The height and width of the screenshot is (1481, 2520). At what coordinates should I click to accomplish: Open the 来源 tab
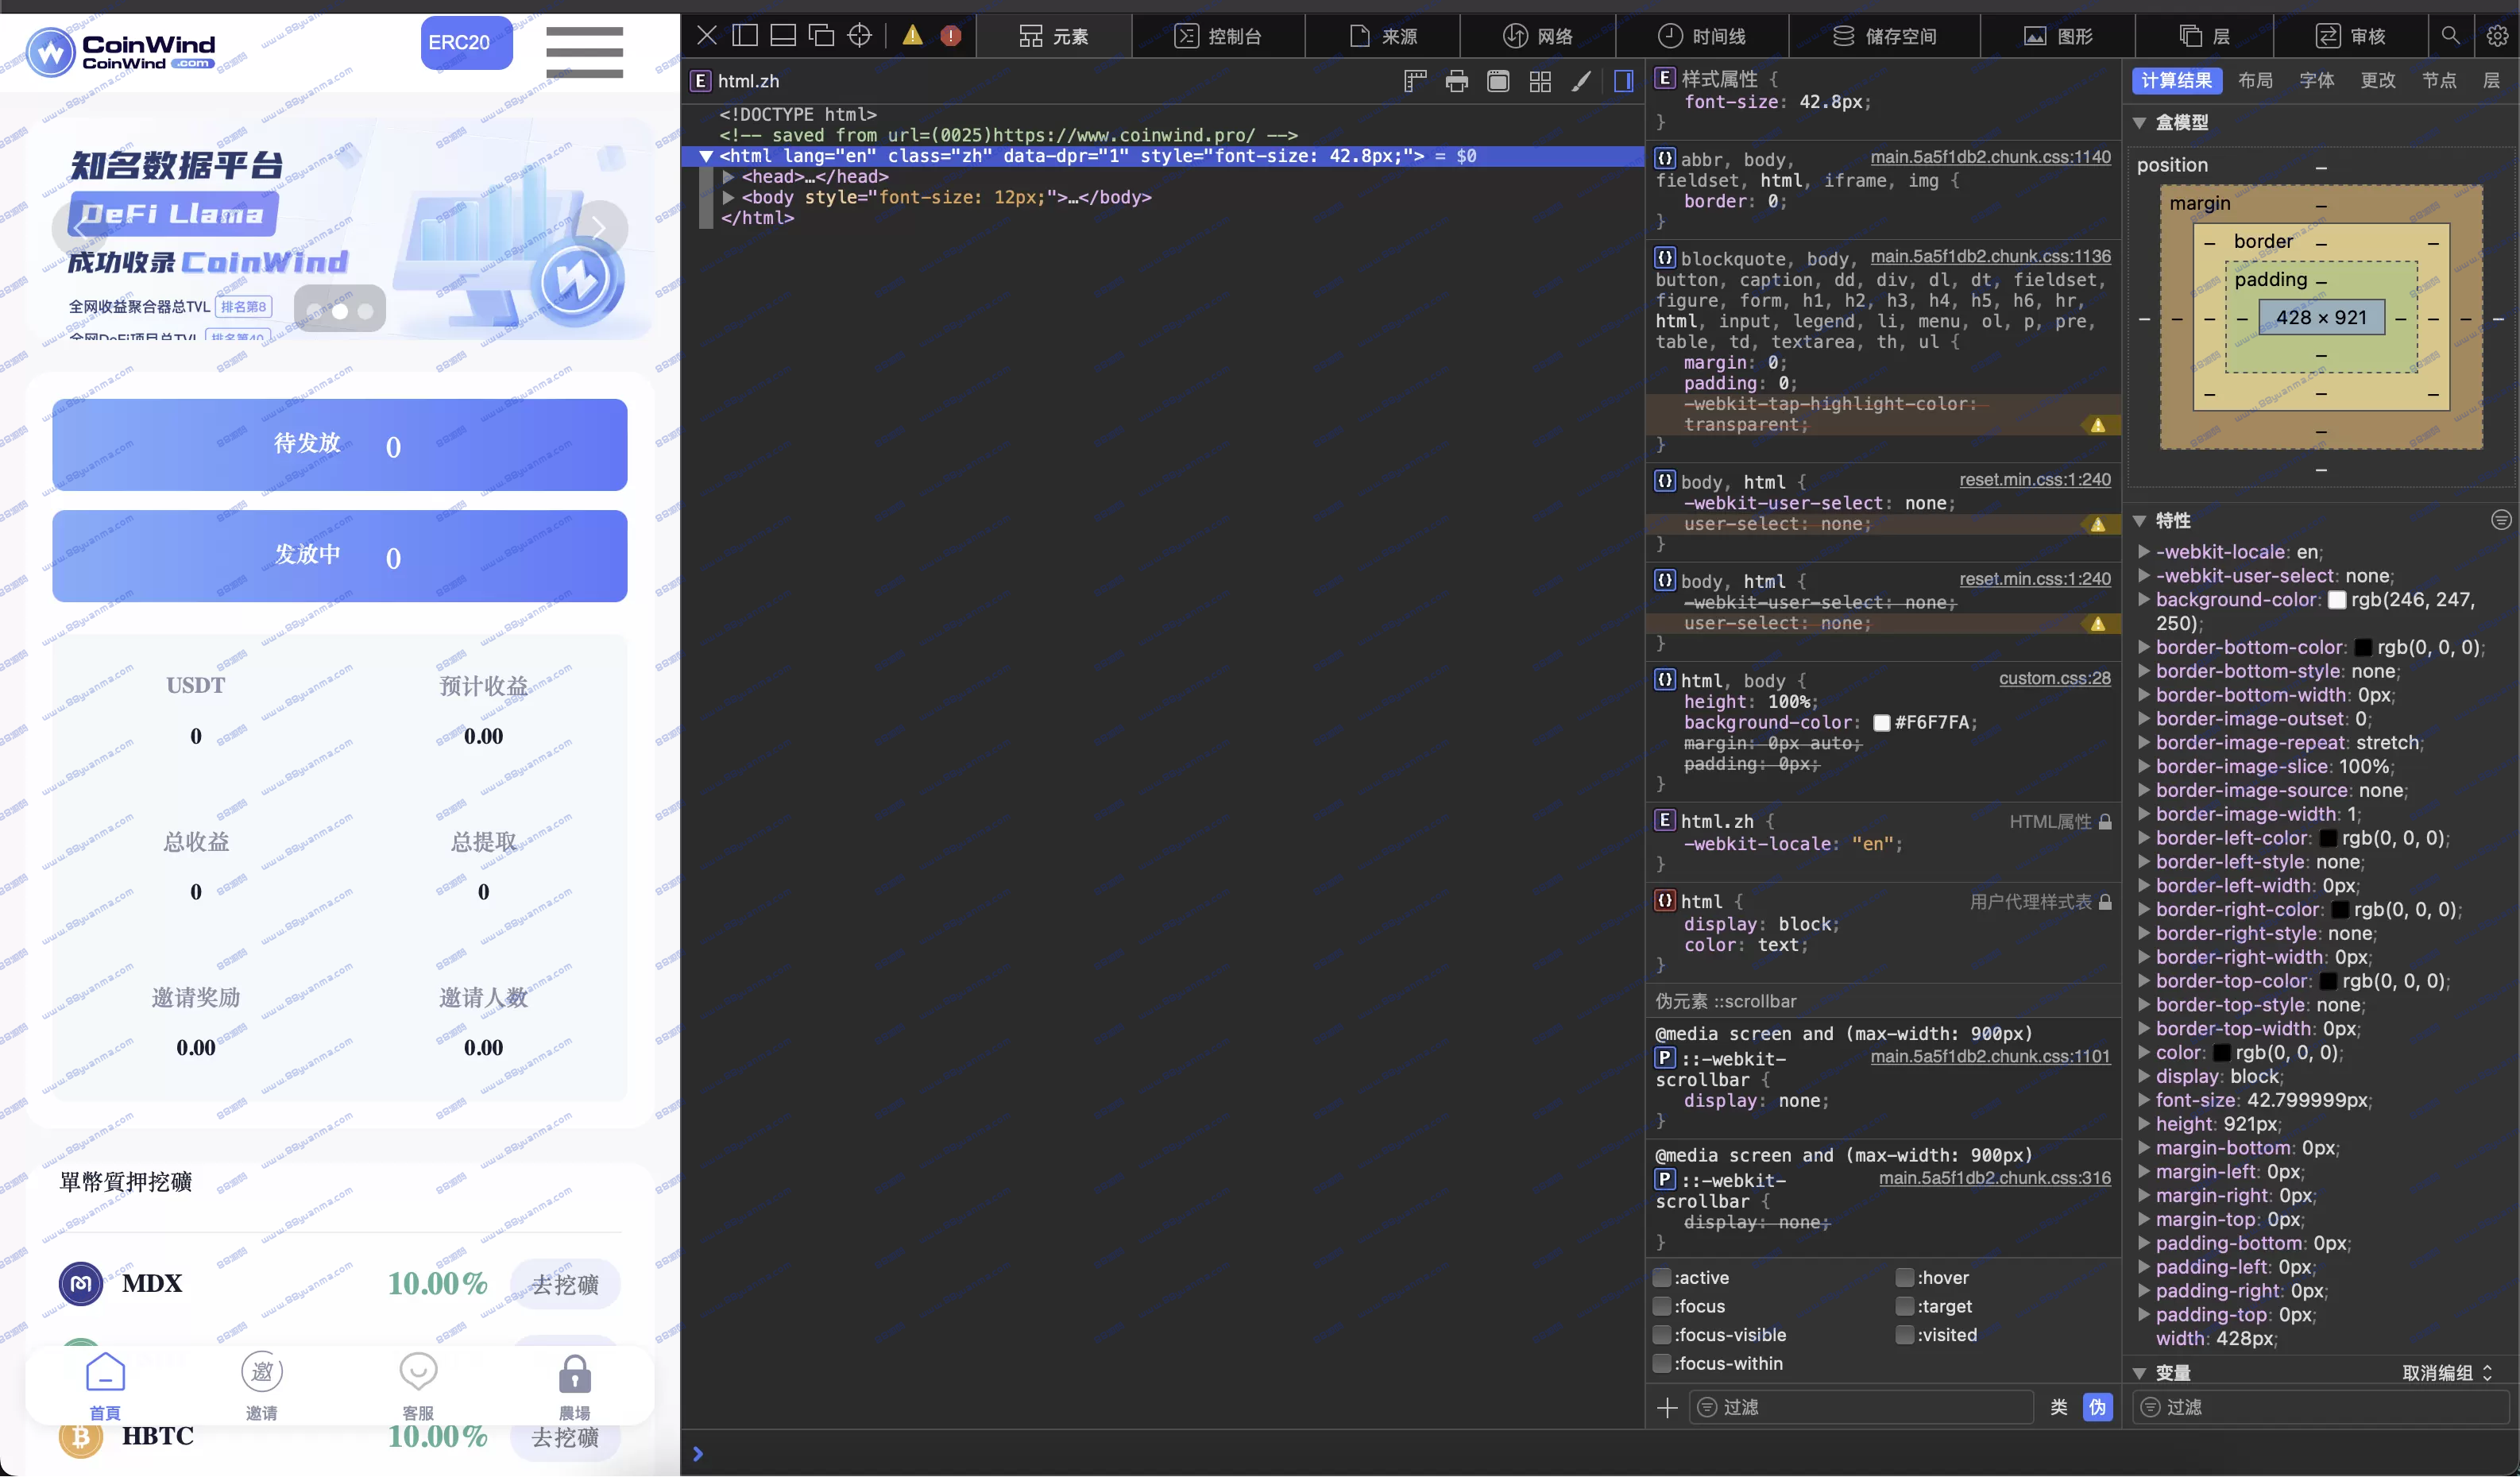tap(1382, 36)
